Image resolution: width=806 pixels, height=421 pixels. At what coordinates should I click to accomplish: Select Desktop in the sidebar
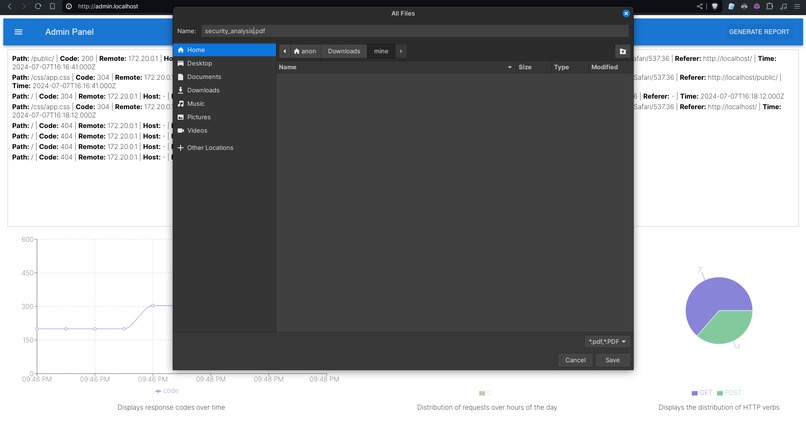pyautogui.click(x=225, y=63)
